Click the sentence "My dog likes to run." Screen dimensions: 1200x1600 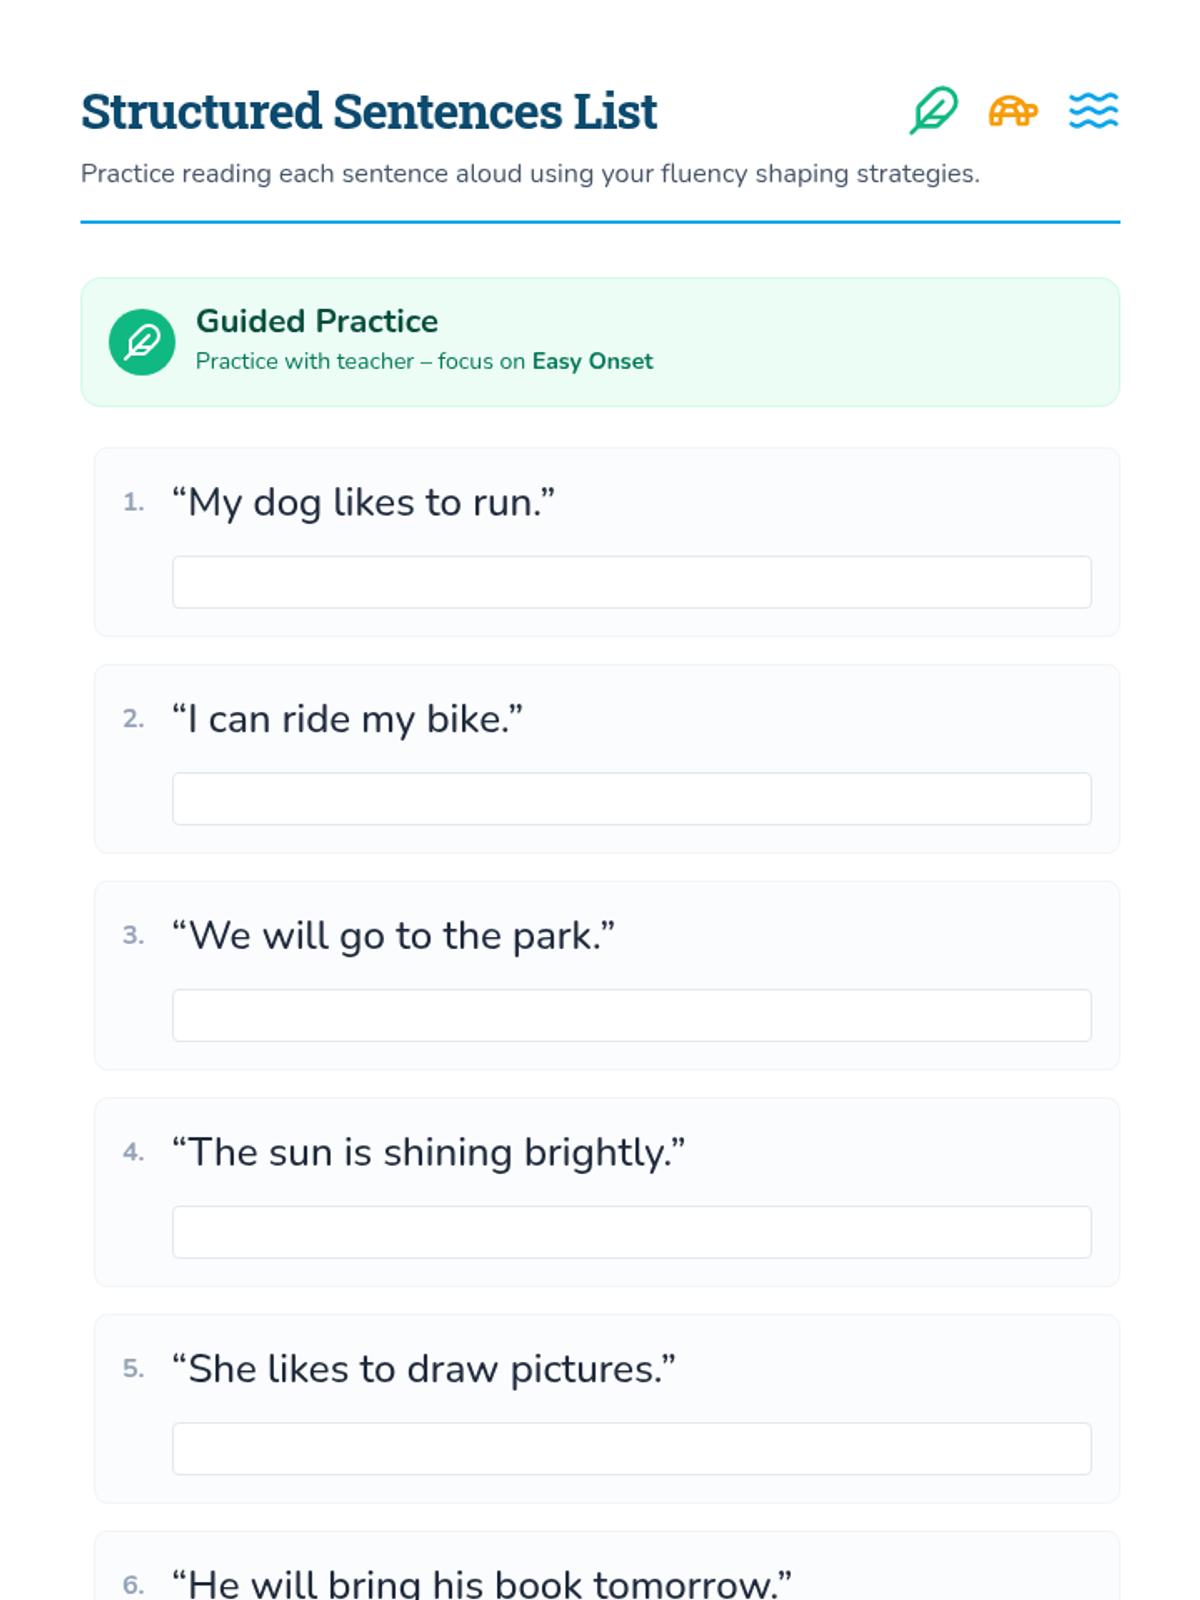[363, 502]
